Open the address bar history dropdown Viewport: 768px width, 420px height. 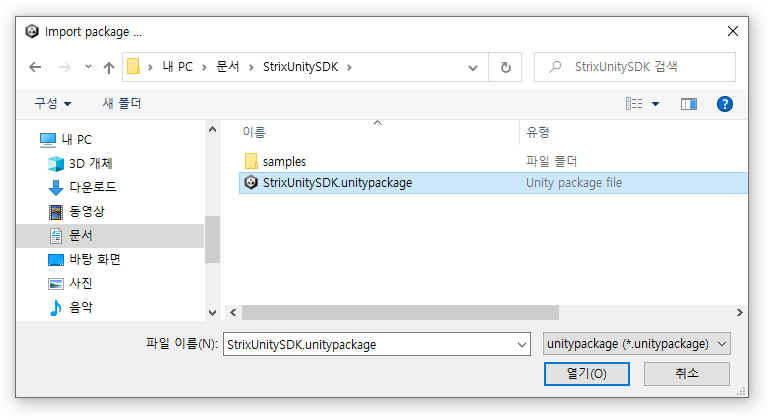473,68
